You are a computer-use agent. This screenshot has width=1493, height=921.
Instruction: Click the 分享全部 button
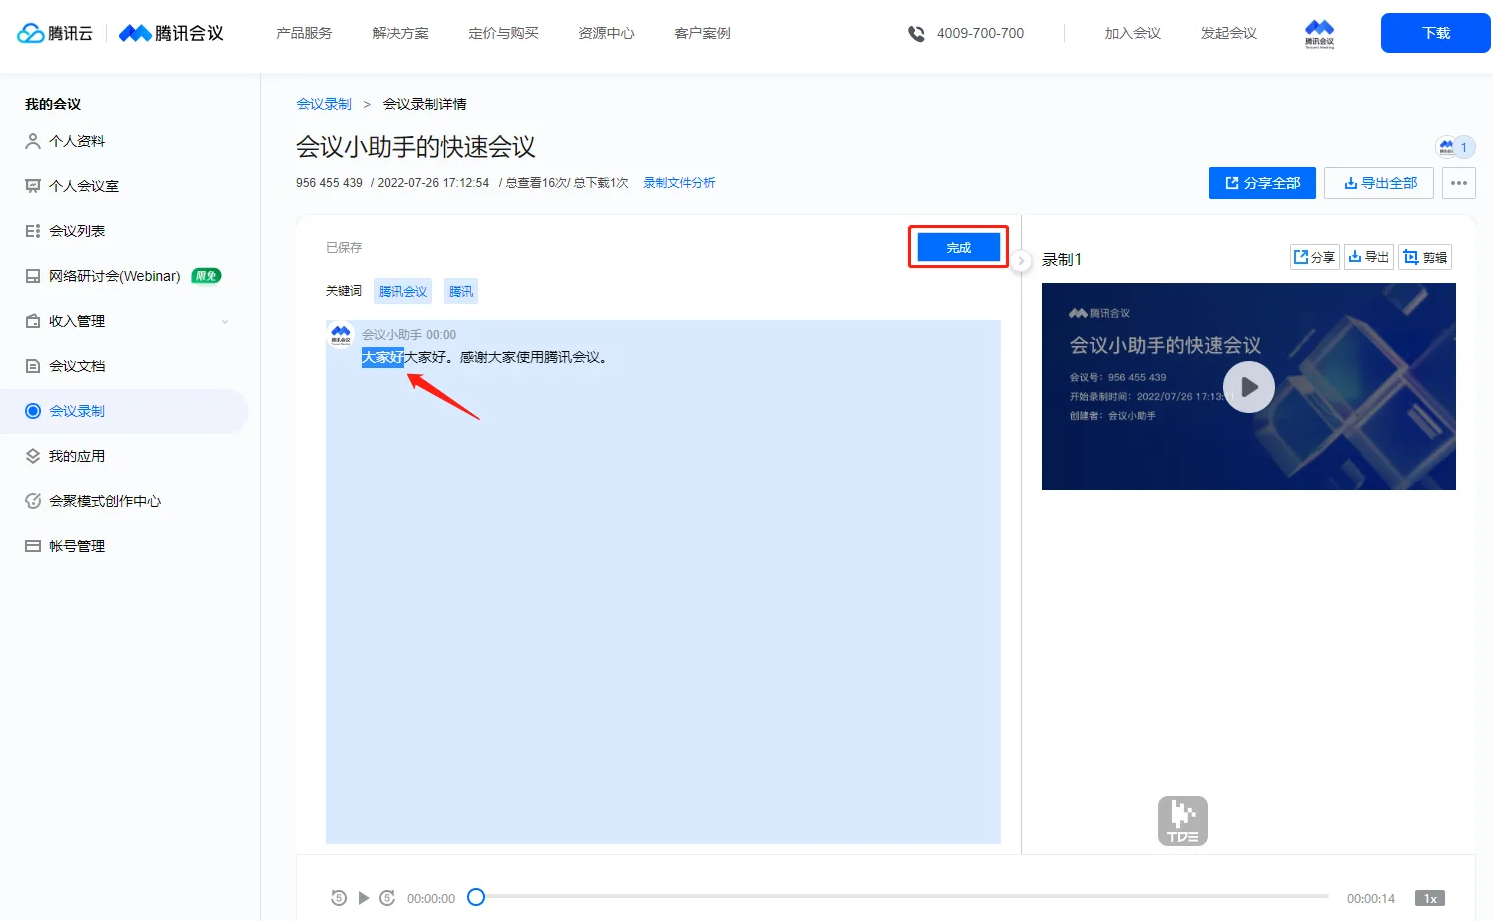coord(1262,183)
